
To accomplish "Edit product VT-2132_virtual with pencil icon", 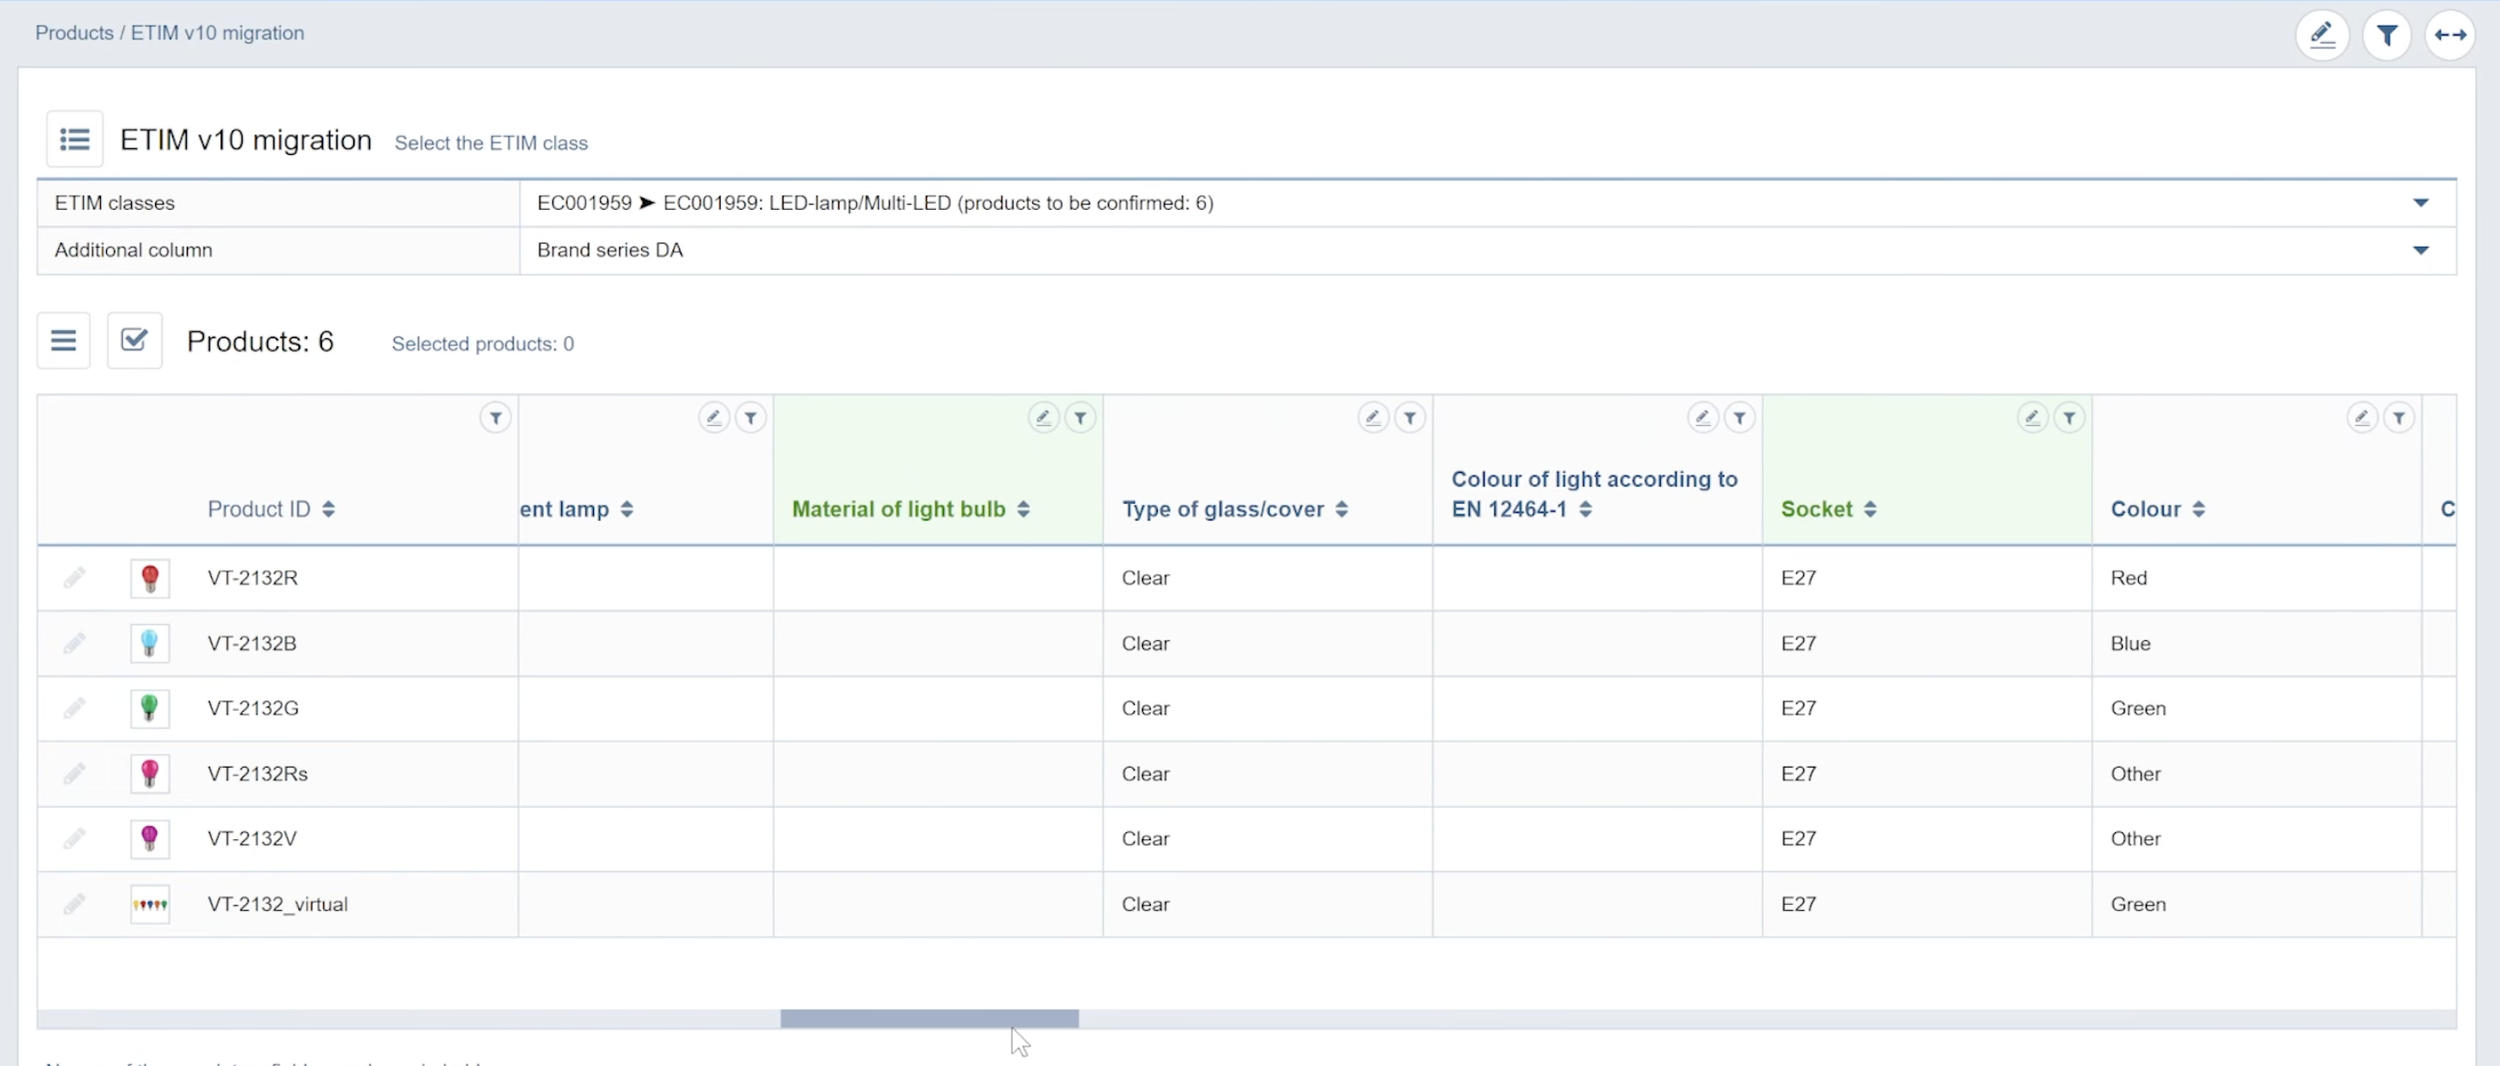I will click(x=74, y=904).
